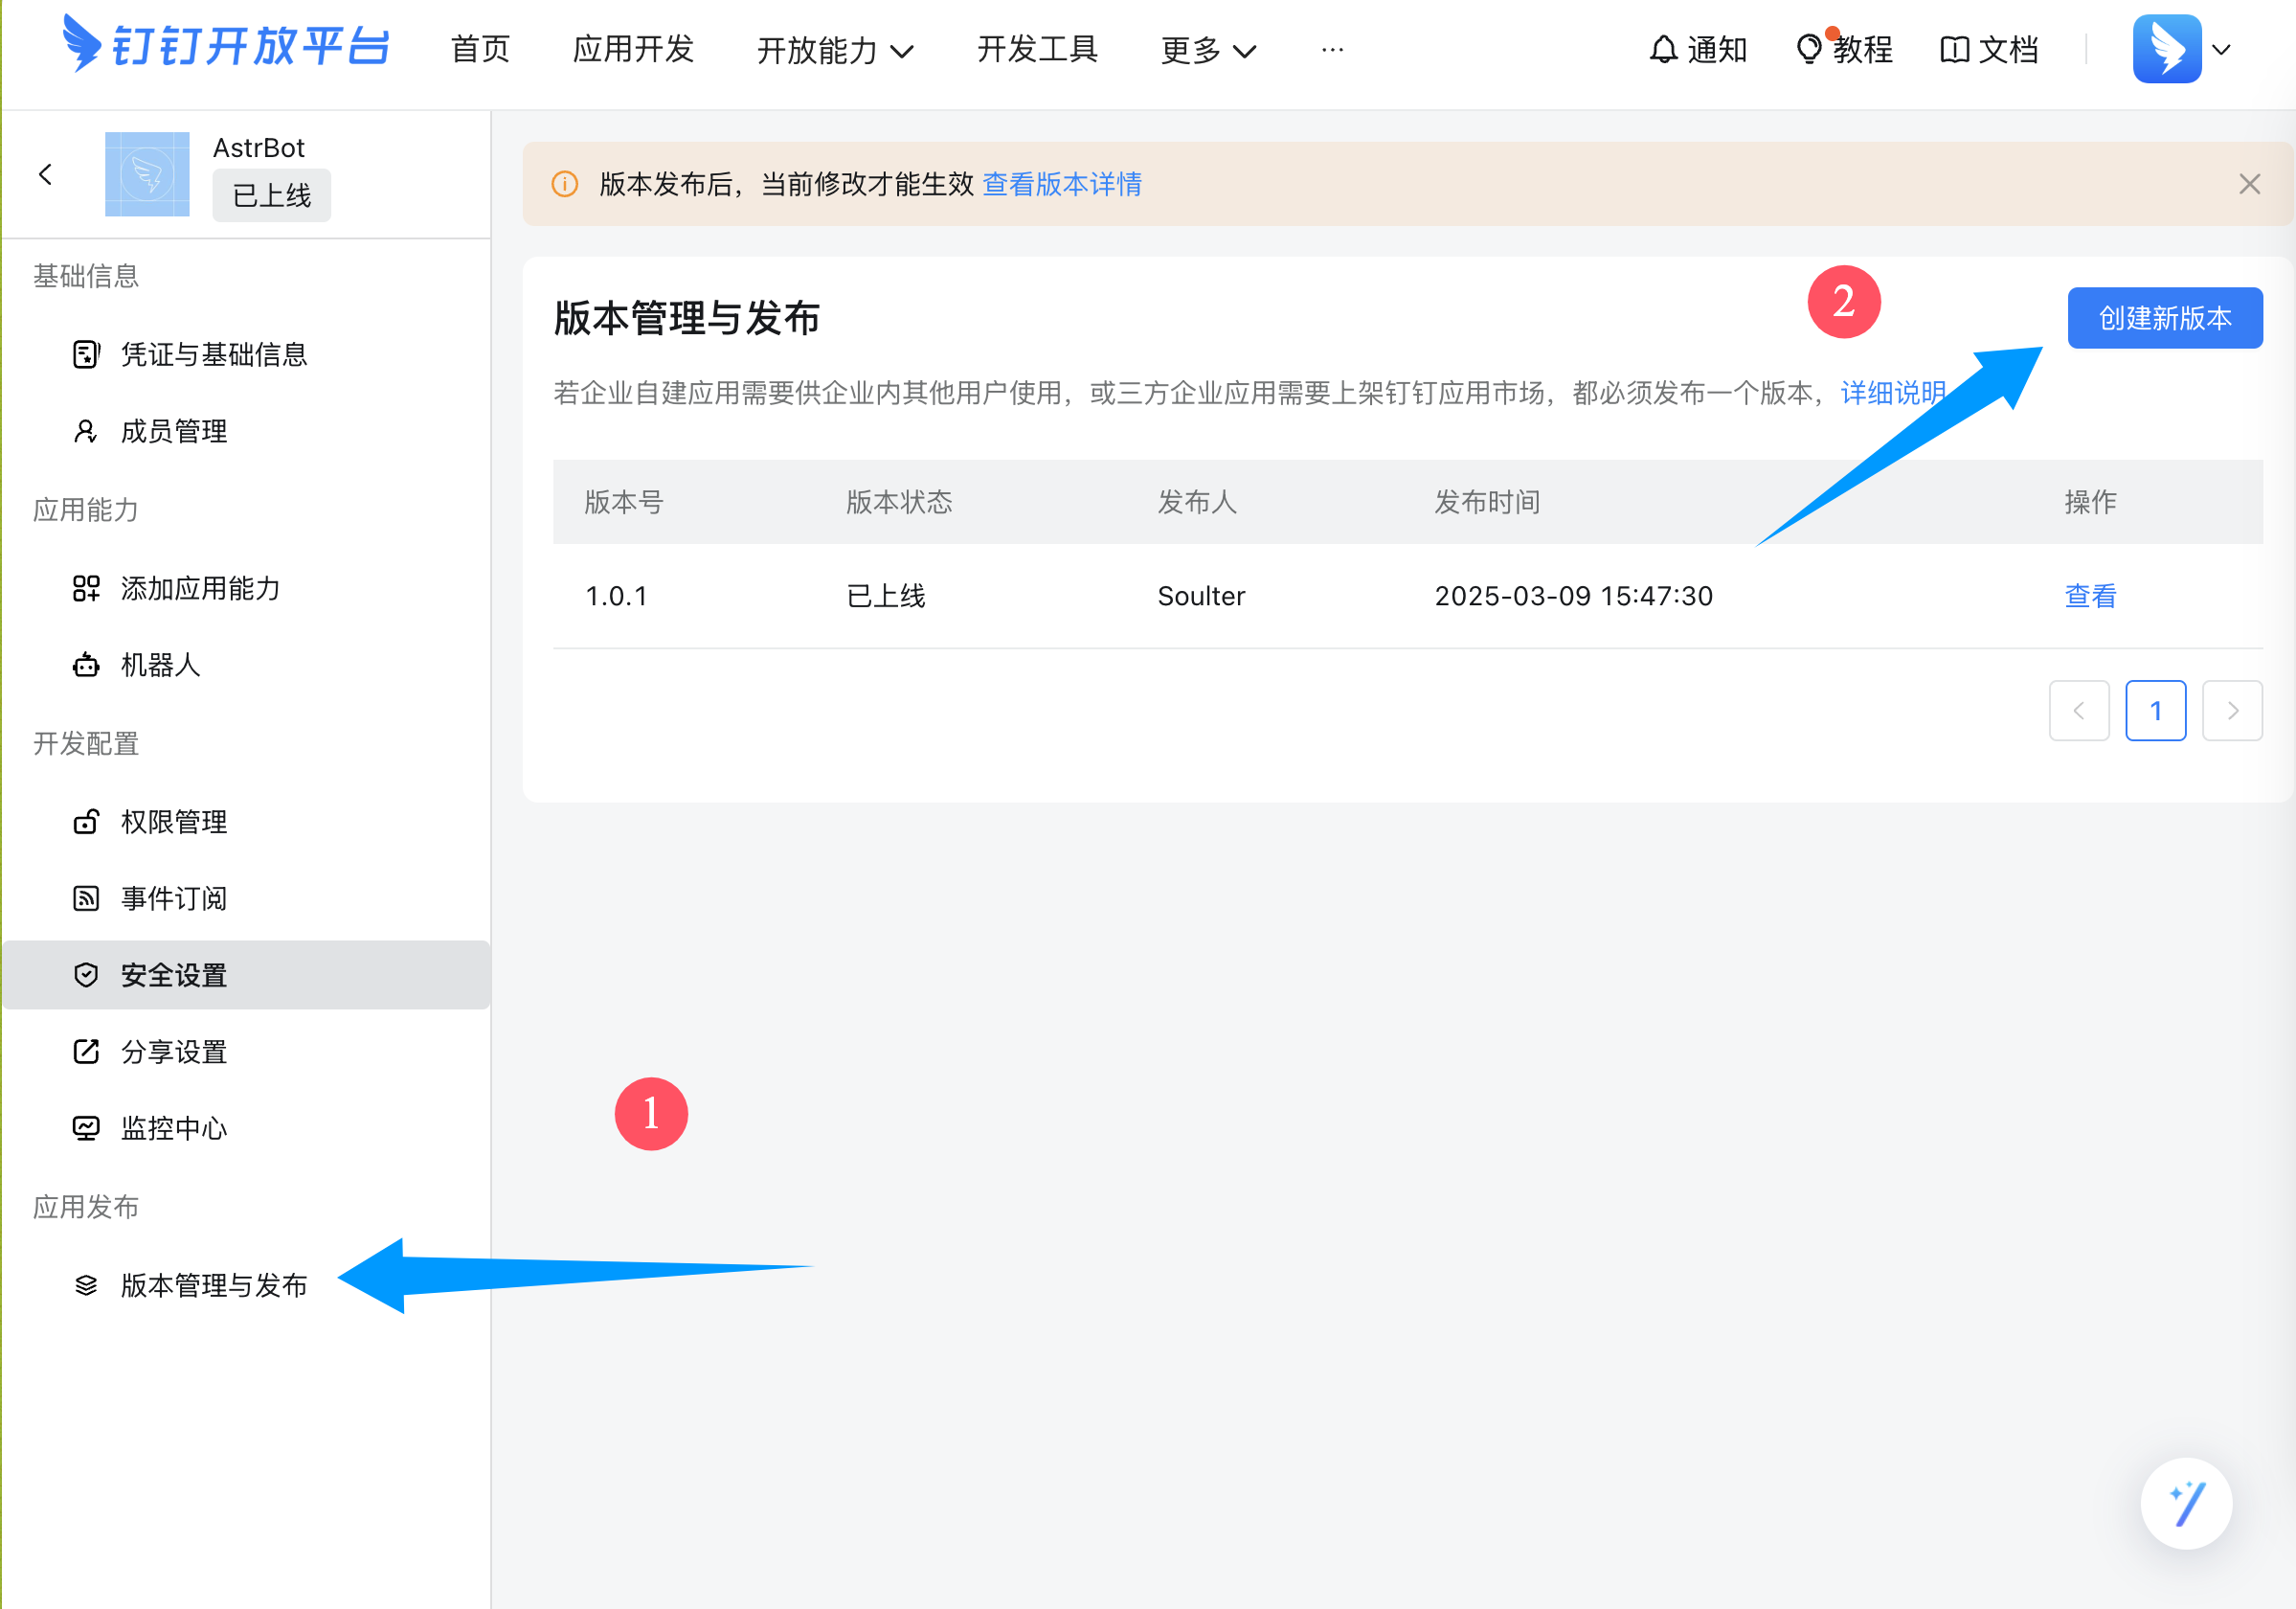Select 权限管理 in the sidebar

pos(174,822)
